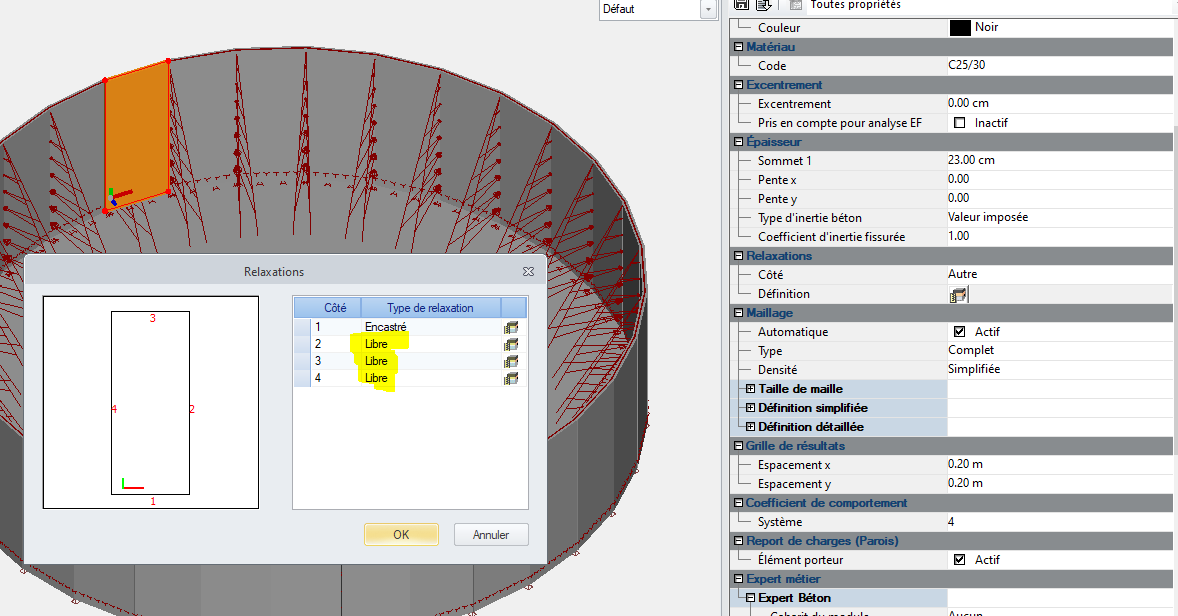This screenshot has height=616, width=1178.
Task: Collapse Report de charges (Parois) section
Action: coord(739,541)
